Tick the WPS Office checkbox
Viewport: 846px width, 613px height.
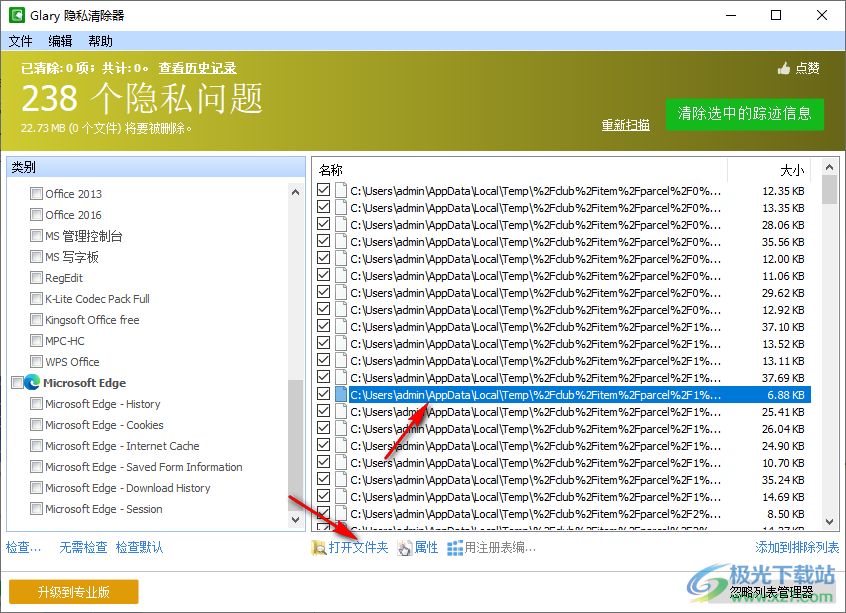[x=36, y=362]
